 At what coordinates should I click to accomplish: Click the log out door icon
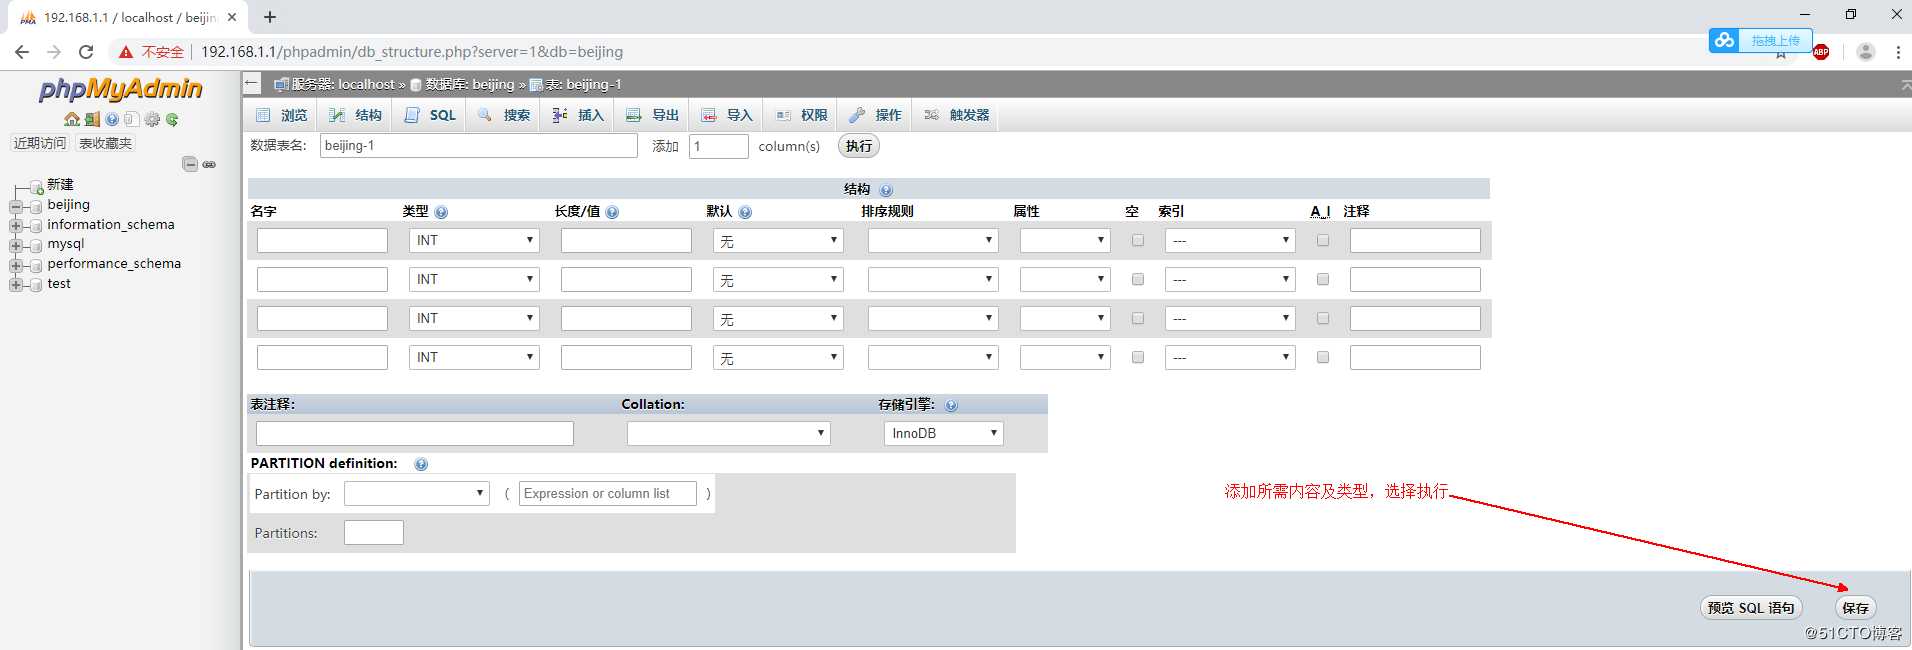(x=92, y=119)
